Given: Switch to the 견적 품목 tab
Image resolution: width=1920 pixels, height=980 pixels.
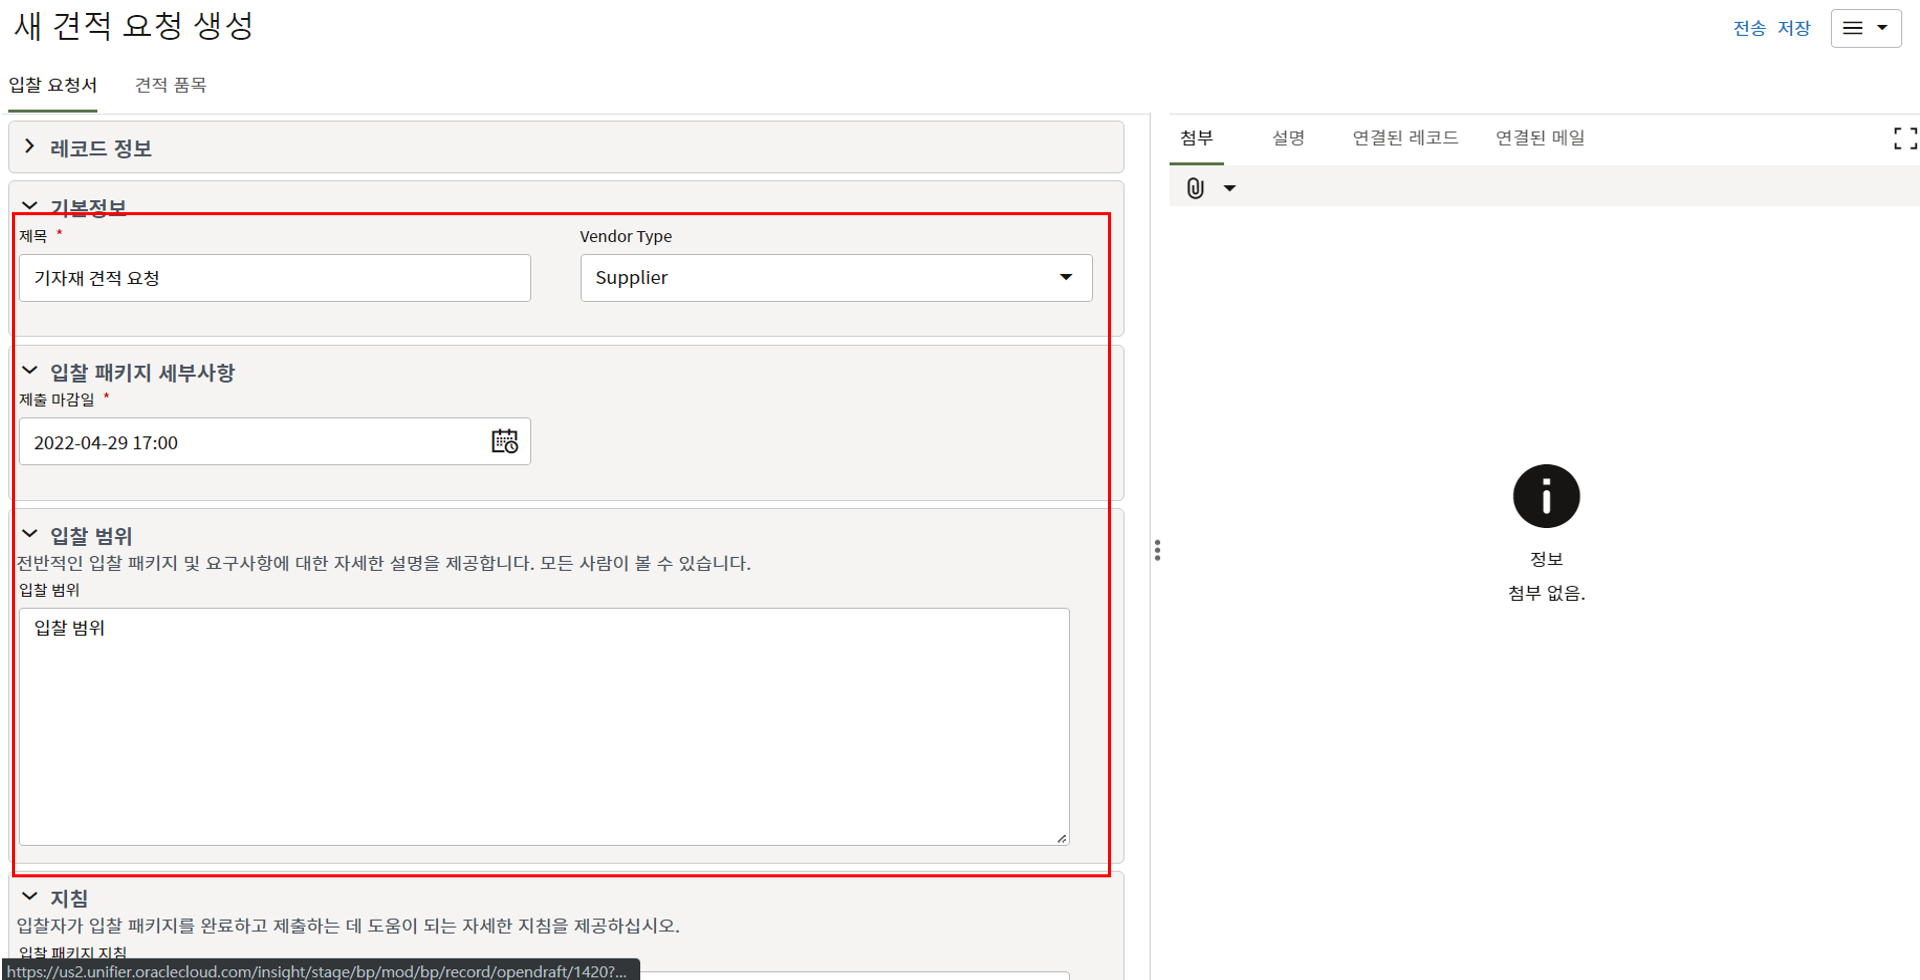Looking at the screenshot, I should 171,85.
